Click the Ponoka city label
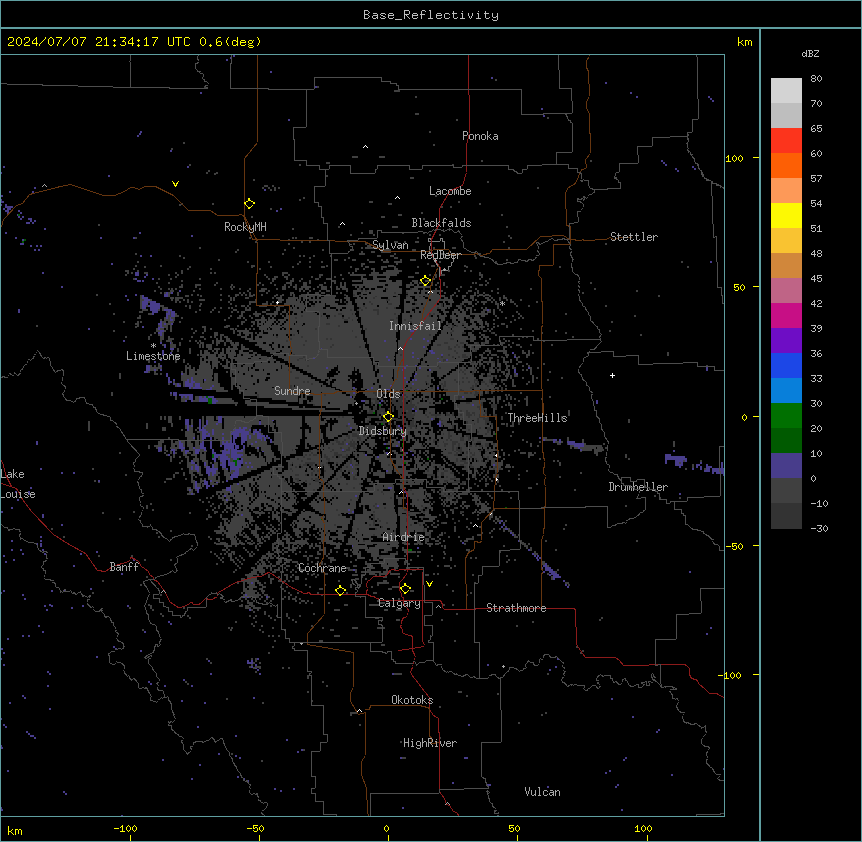The image size is (862, 842). (480, 136)
